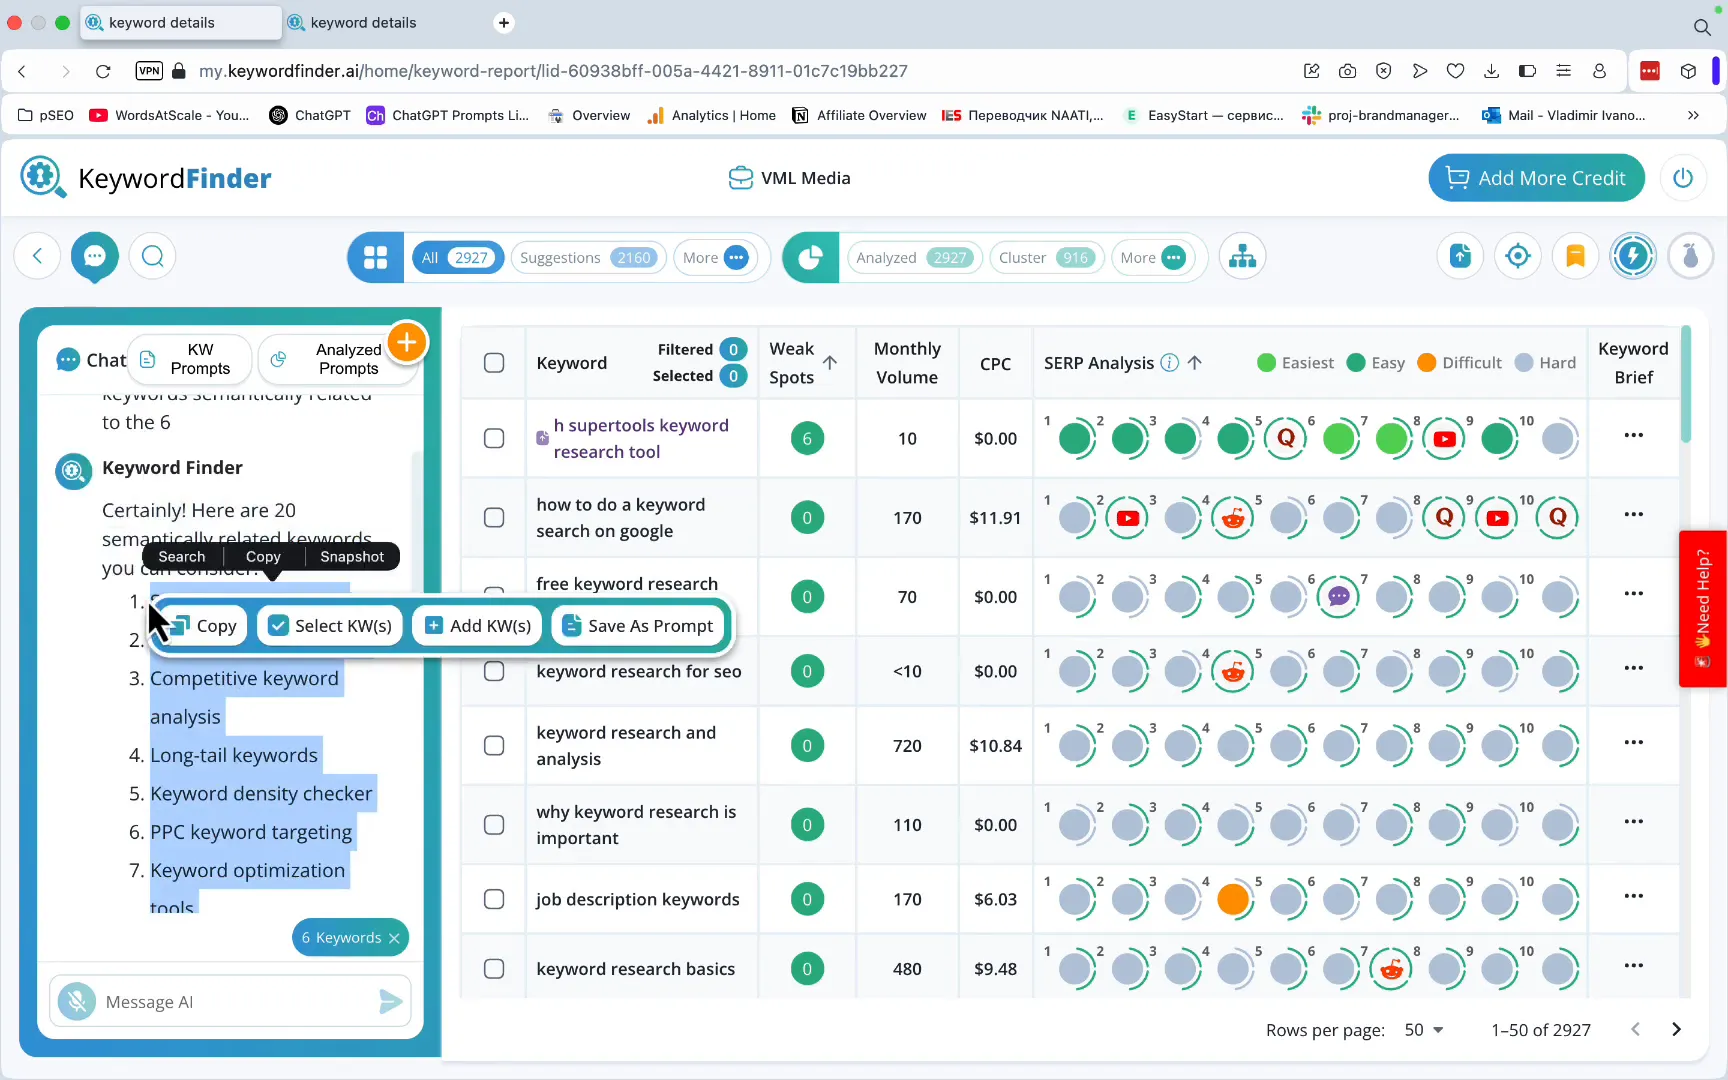Screen dimensions: 1728x1080
Task: Expand More options beside Suggestions
Action: (x=714, y=258)
